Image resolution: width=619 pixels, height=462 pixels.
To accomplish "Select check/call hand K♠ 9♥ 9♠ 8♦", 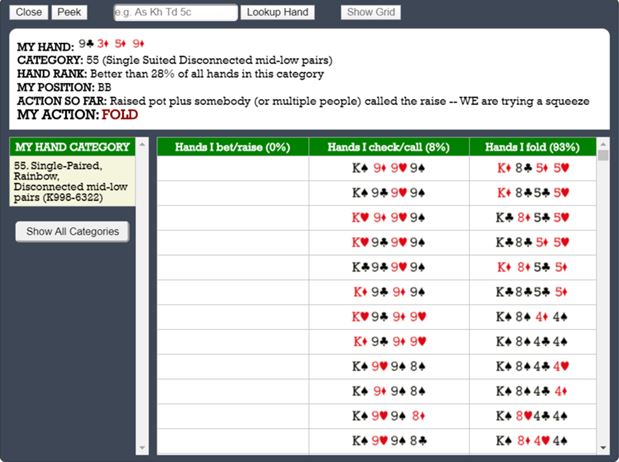I will coord(389,416).
